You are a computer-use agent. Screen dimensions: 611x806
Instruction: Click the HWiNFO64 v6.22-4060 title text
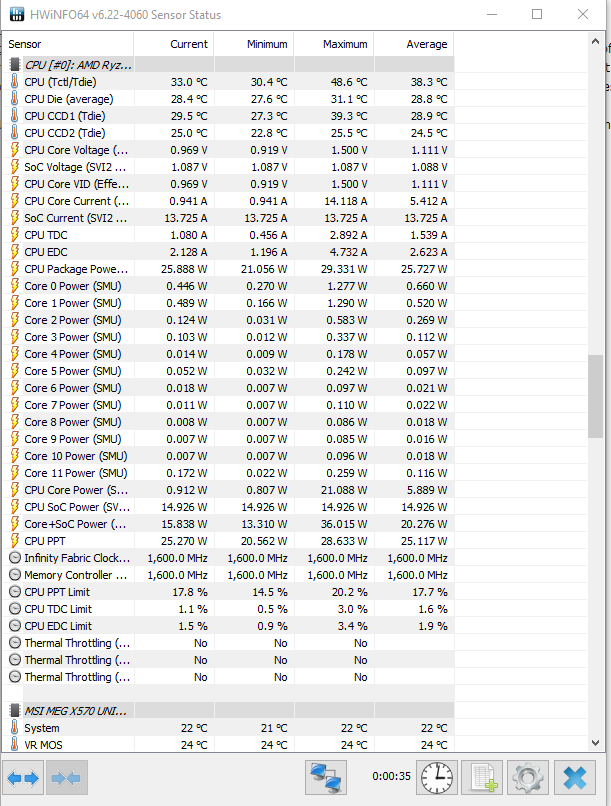125,15
